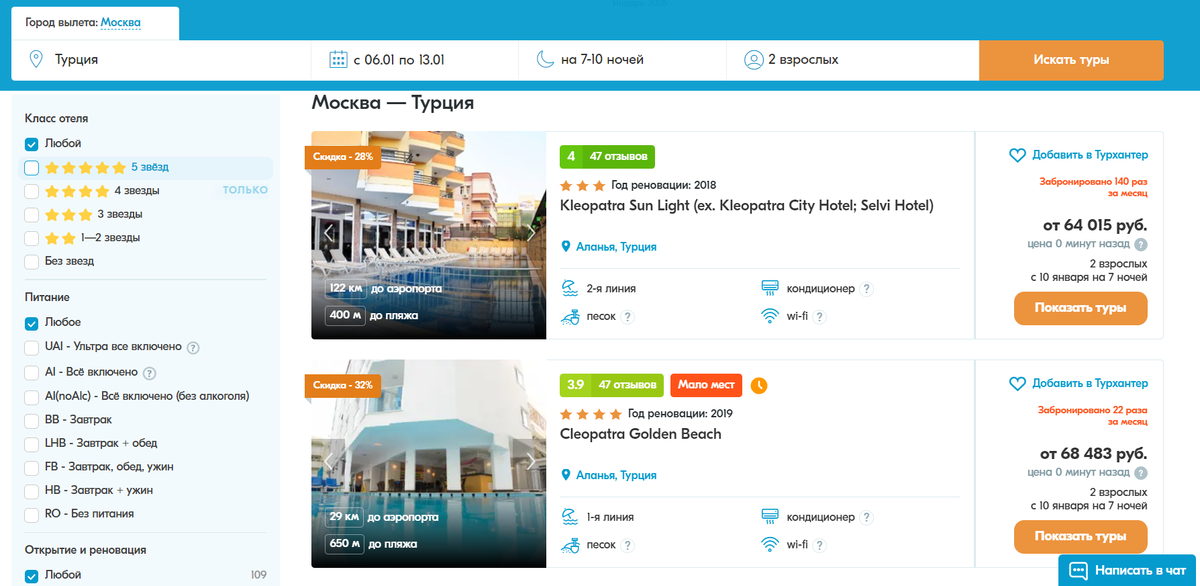1200x586 pixels.
Task: Click question mark next to wi-fi, Cleopatra Golden Beach
Action: point(819,545)
